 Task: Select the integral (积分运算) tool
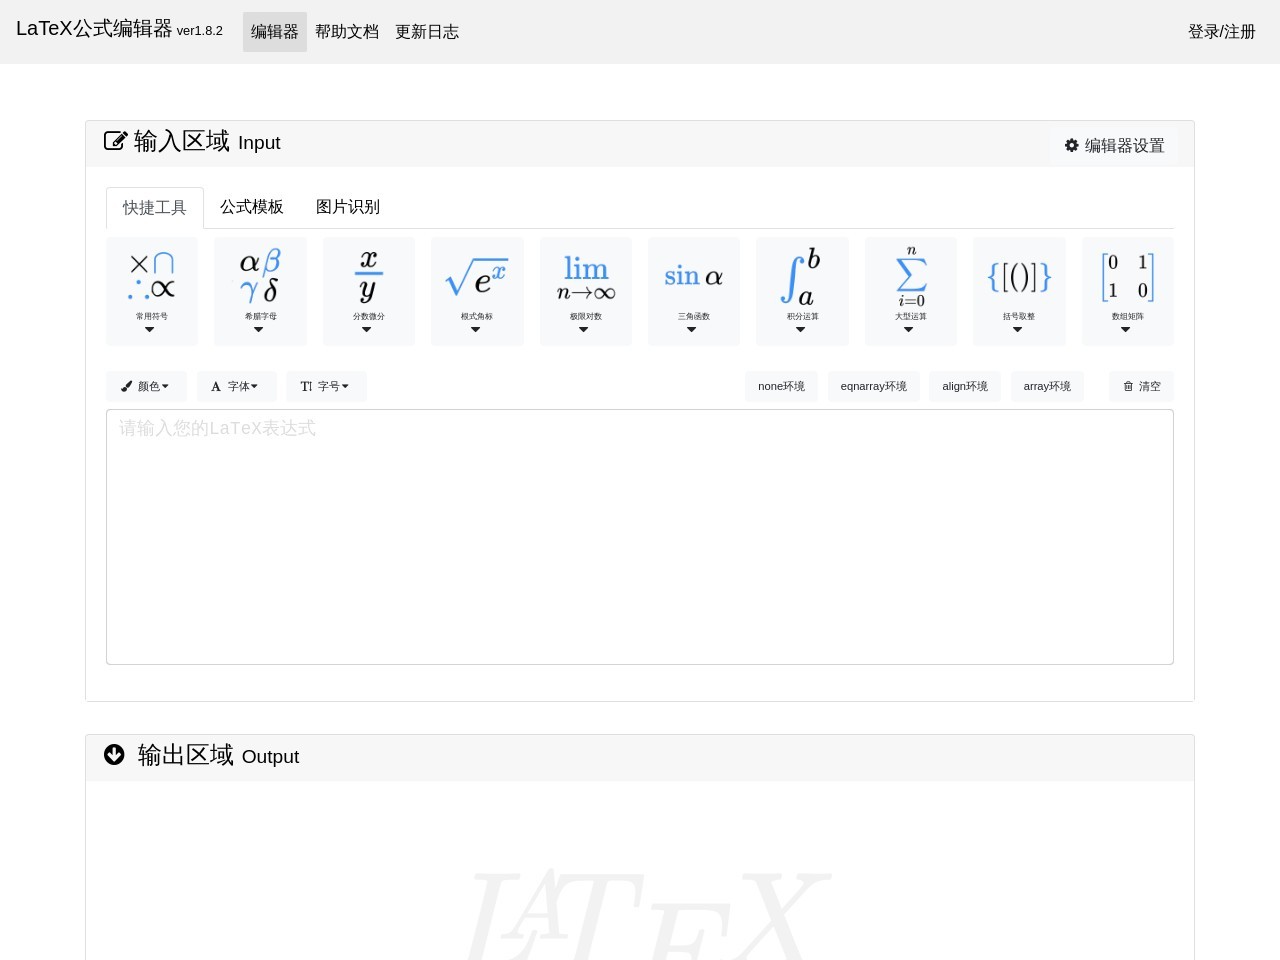[802, 290]
